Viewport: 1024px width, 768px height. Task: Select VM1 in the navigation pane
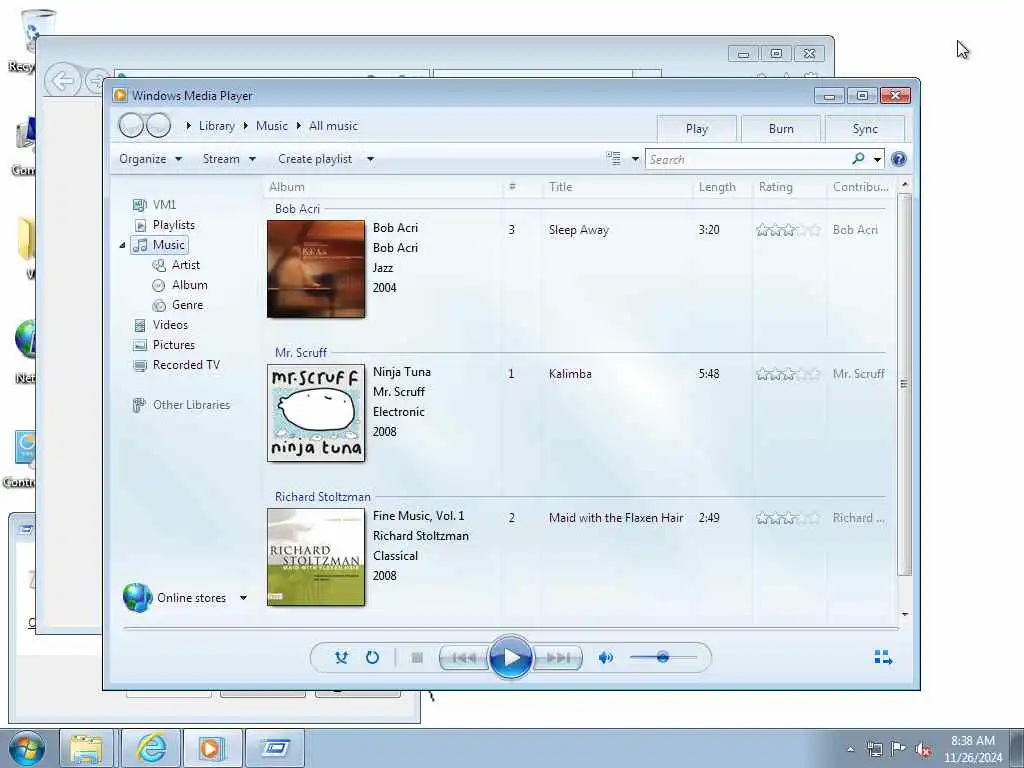tap(154, 204)
